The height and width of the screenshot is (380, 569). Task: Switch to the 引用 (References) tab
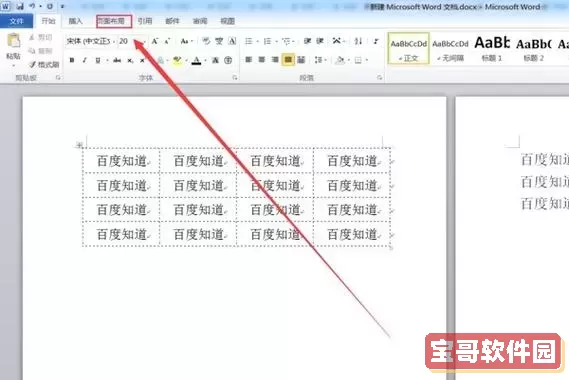click(x=145, y=21)
